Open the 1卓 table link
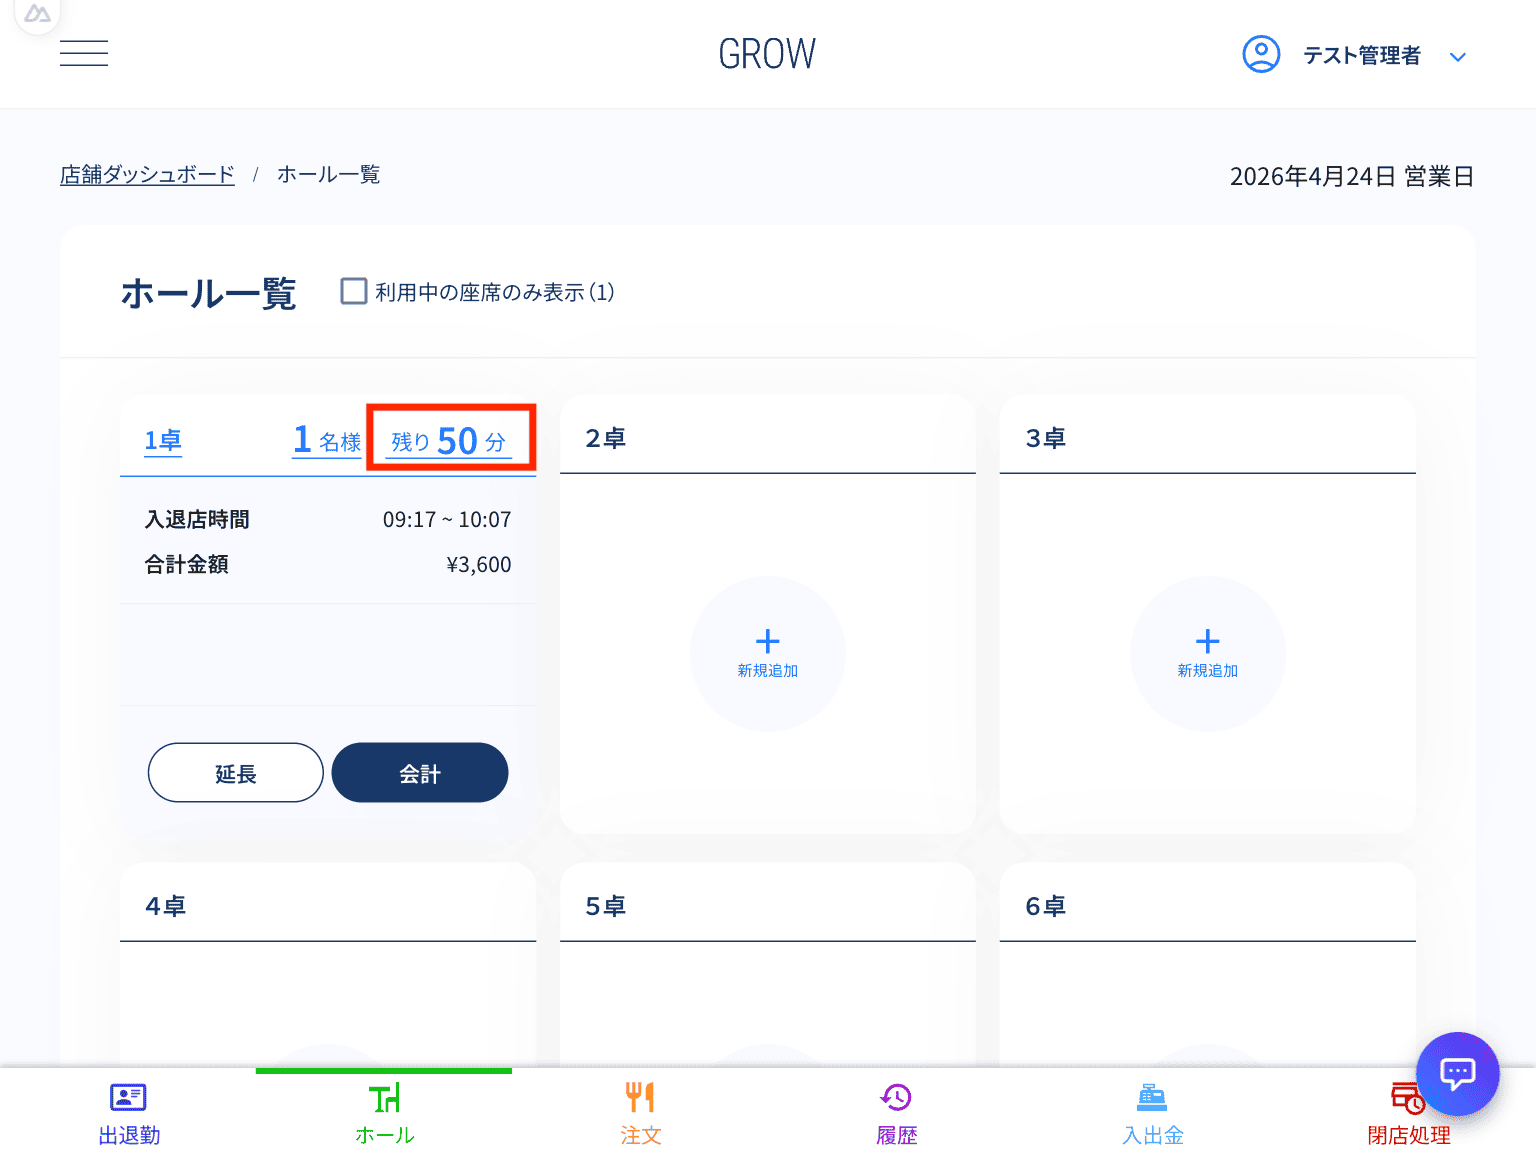Screen dimensions: 1536x1152 pos(163,441)
